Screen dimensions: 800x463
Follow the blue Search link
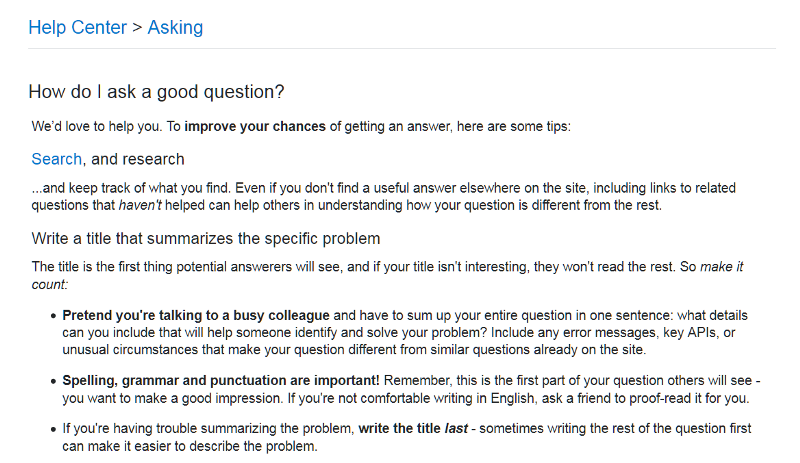coord(57,159)
